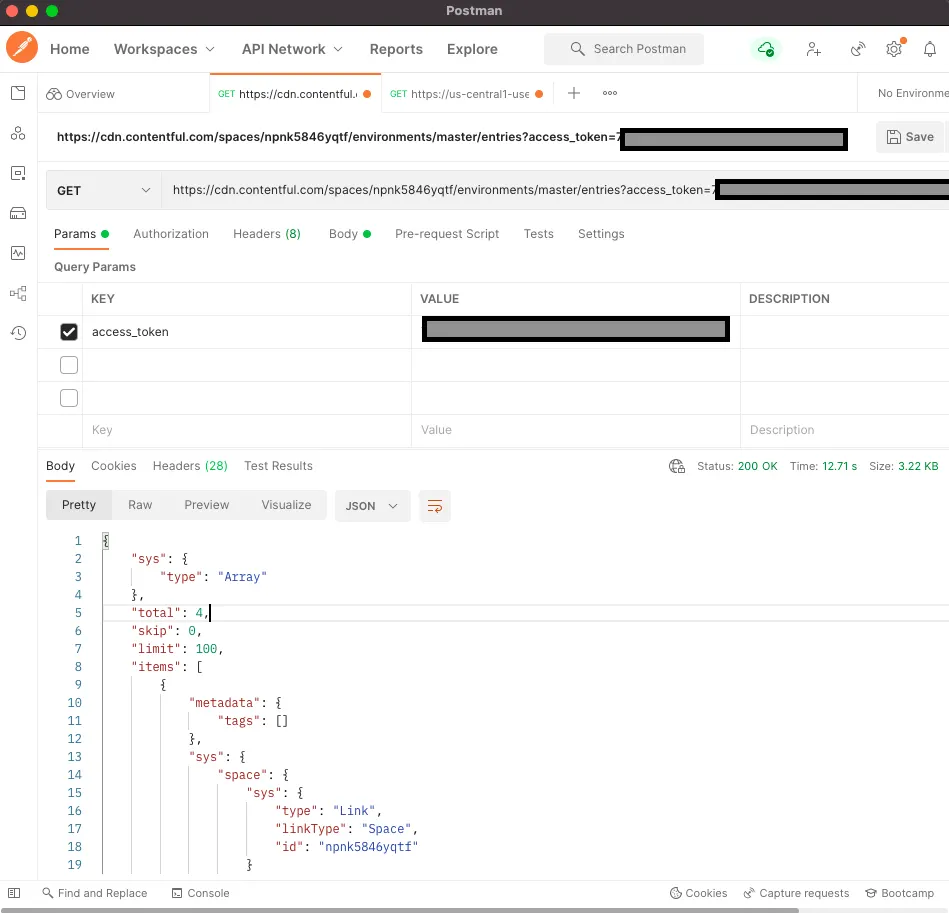Expand the API Network dropdown
The width and height of the screenshot is (949, 913).
coord(292,49)
